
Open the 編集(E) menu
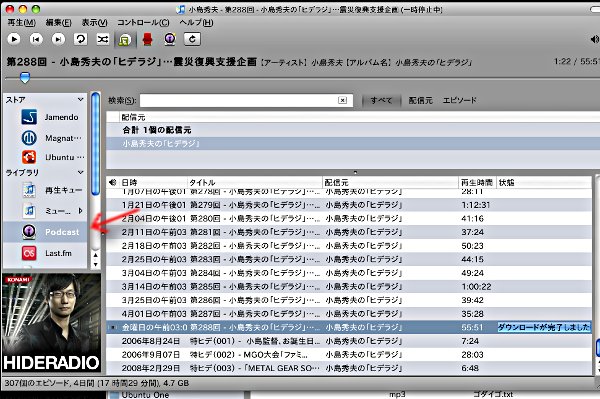coord(58,23)
